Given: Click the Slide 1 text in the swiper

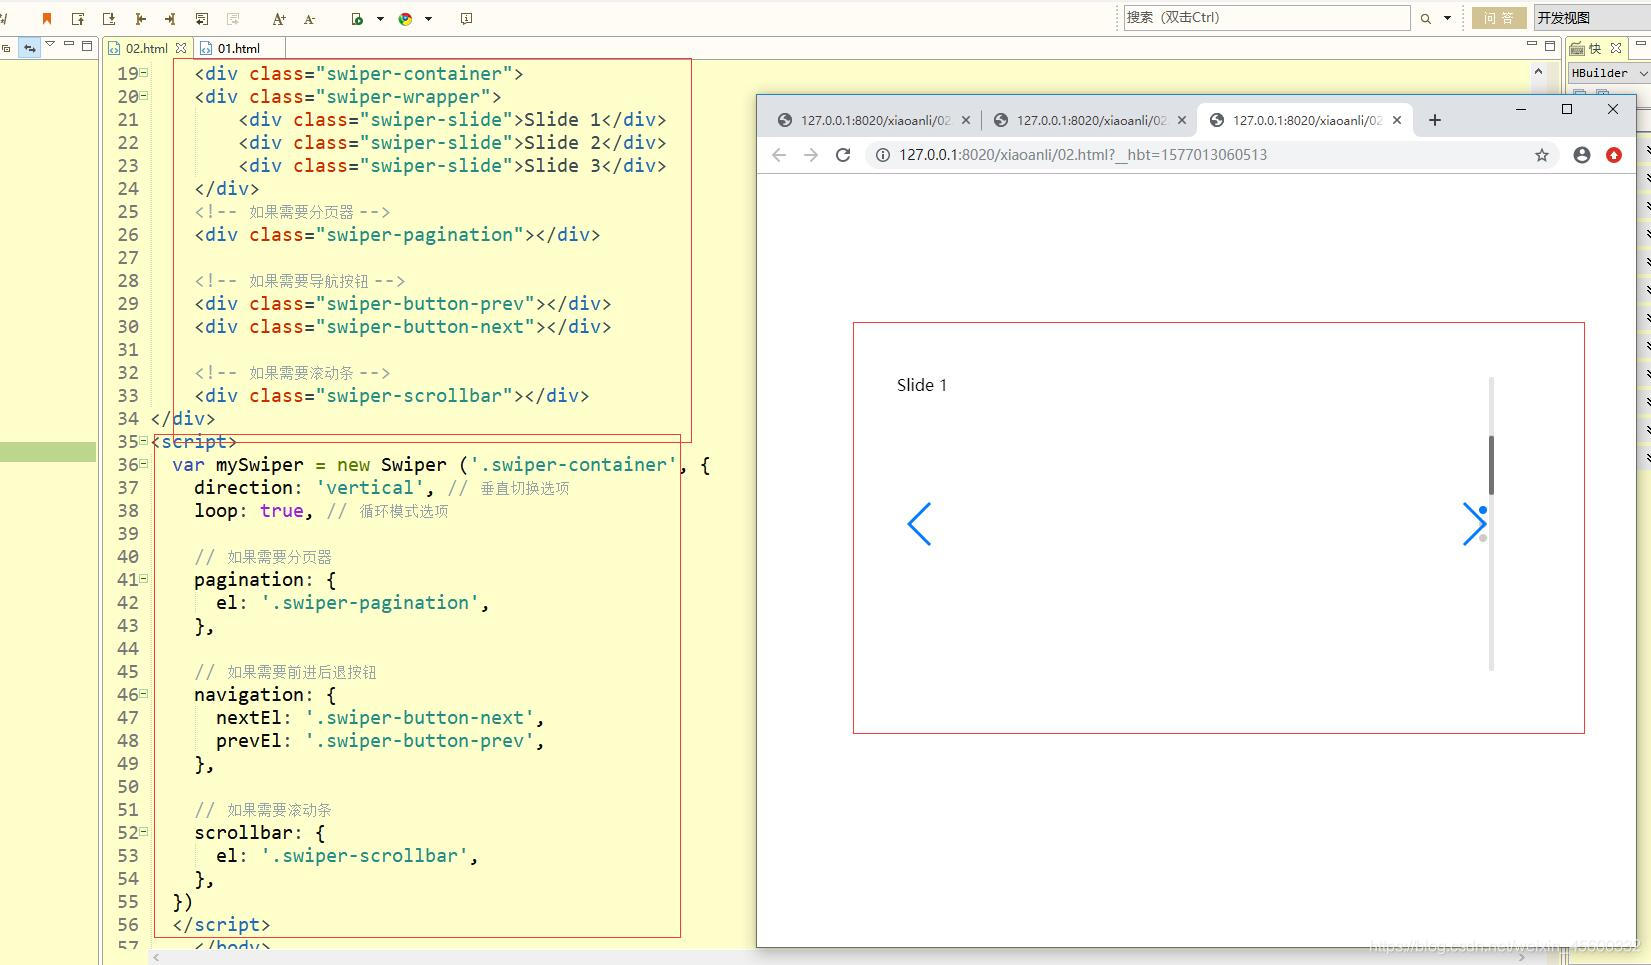Looking at the screenshot, I should tap(922, 385).
